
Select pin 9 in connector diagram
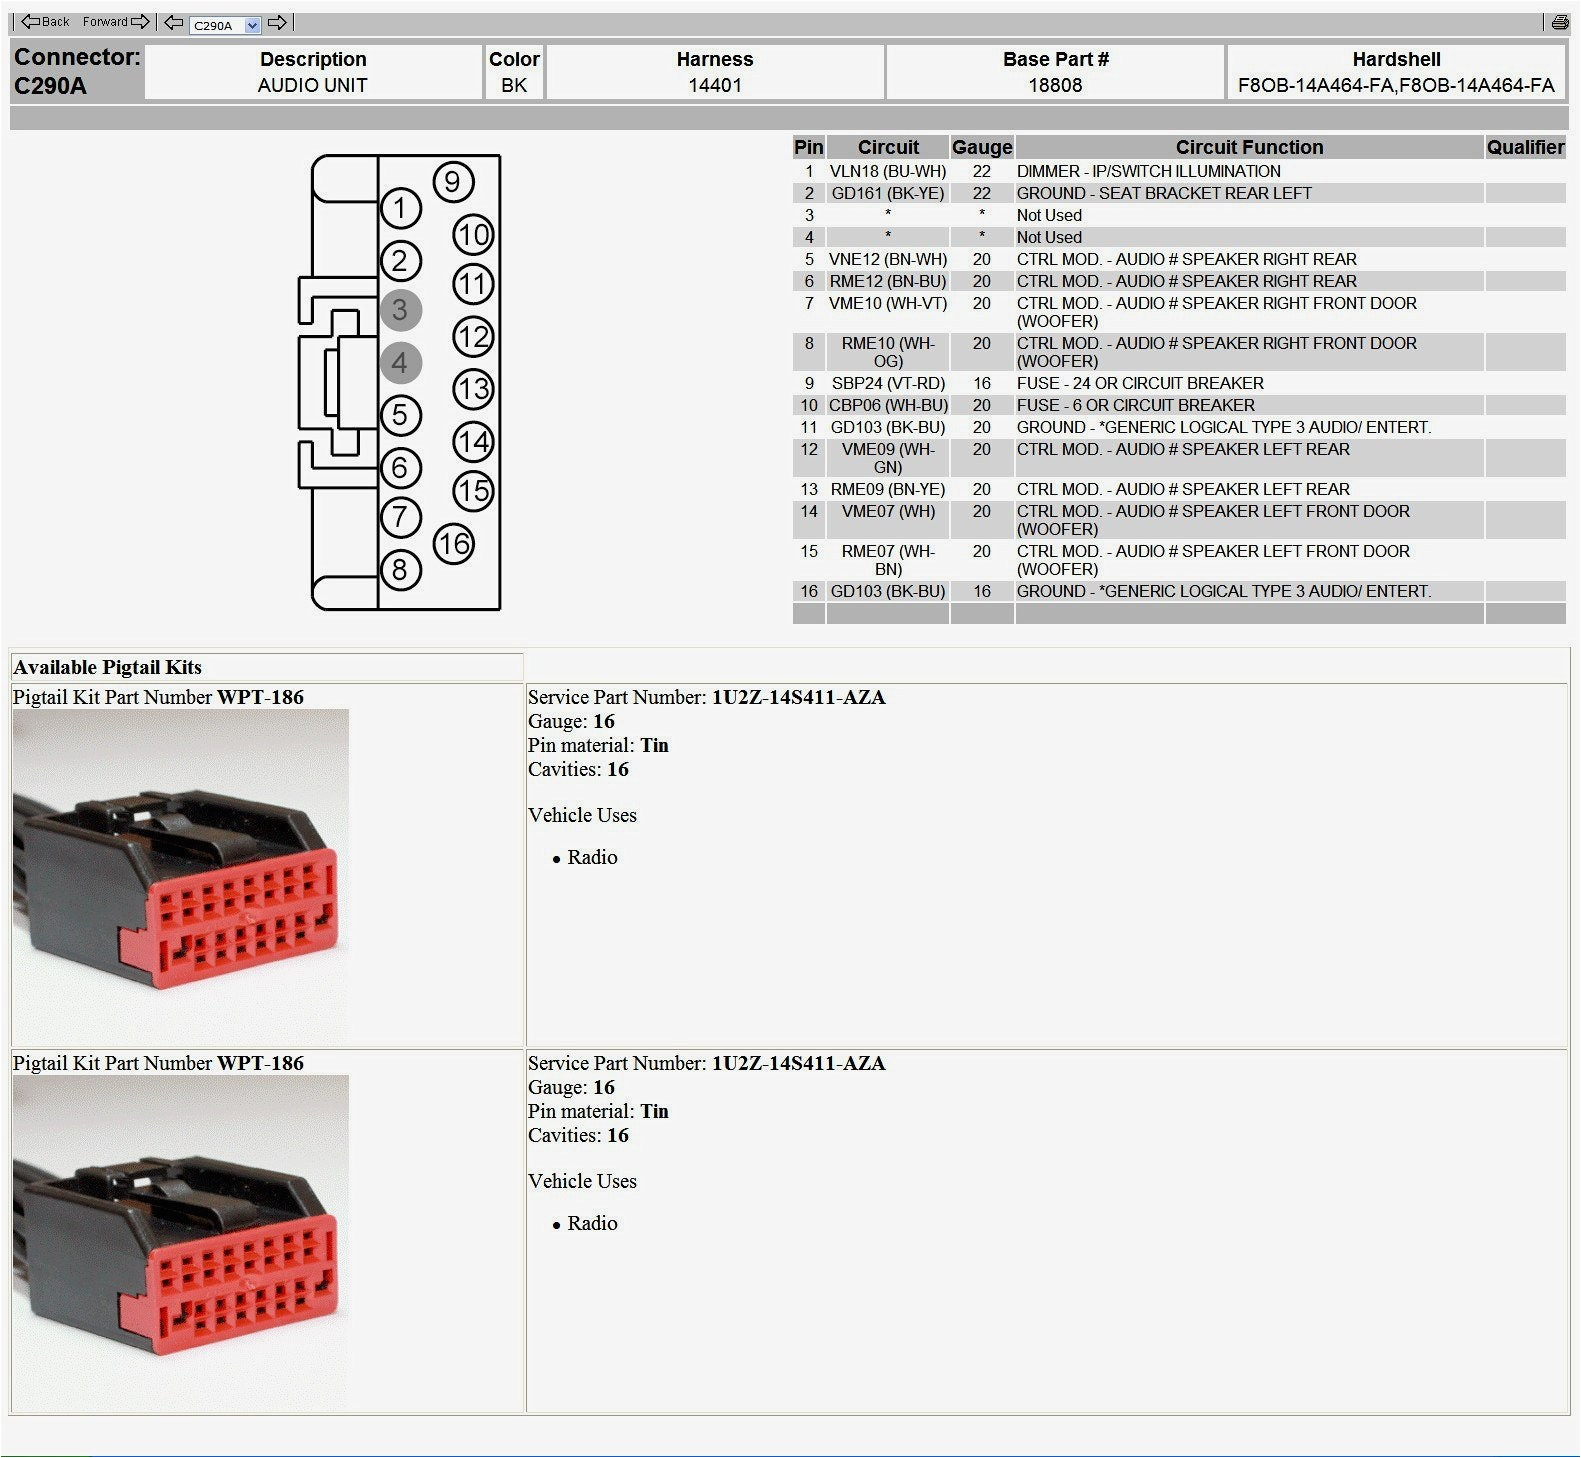(453, 182)
